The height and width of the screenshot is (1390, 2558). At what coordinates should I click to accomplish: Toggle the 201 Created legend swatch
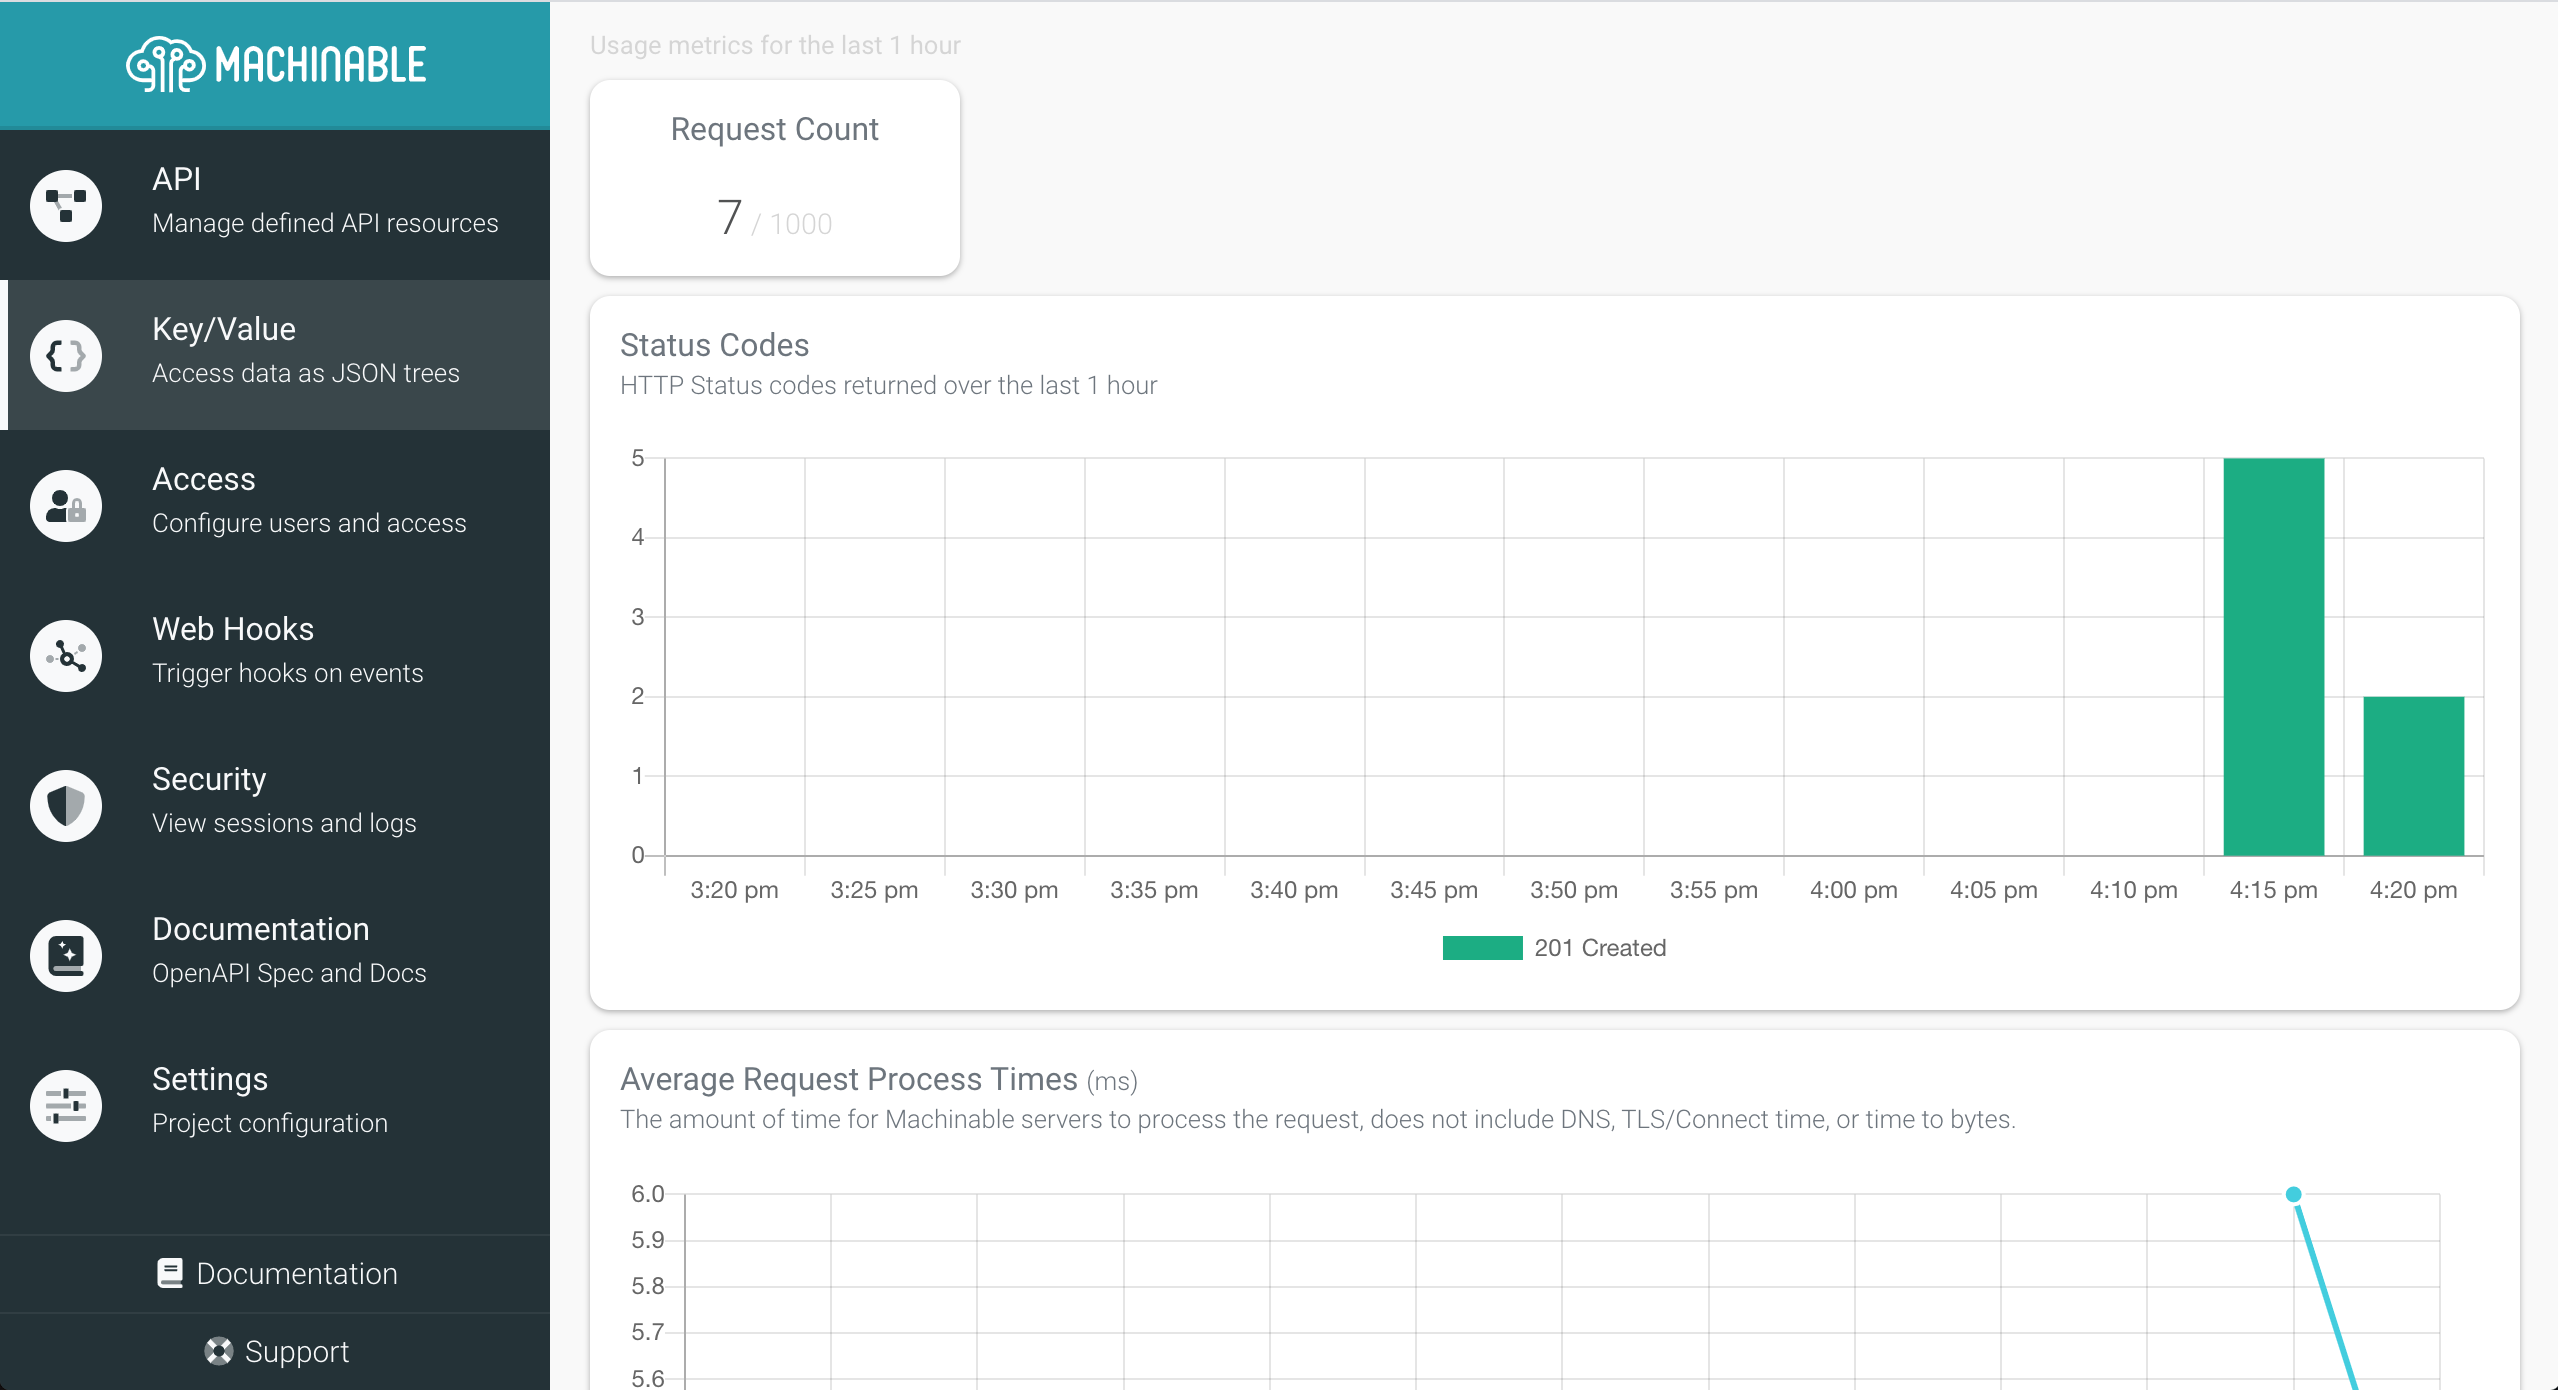[1482, 948]
